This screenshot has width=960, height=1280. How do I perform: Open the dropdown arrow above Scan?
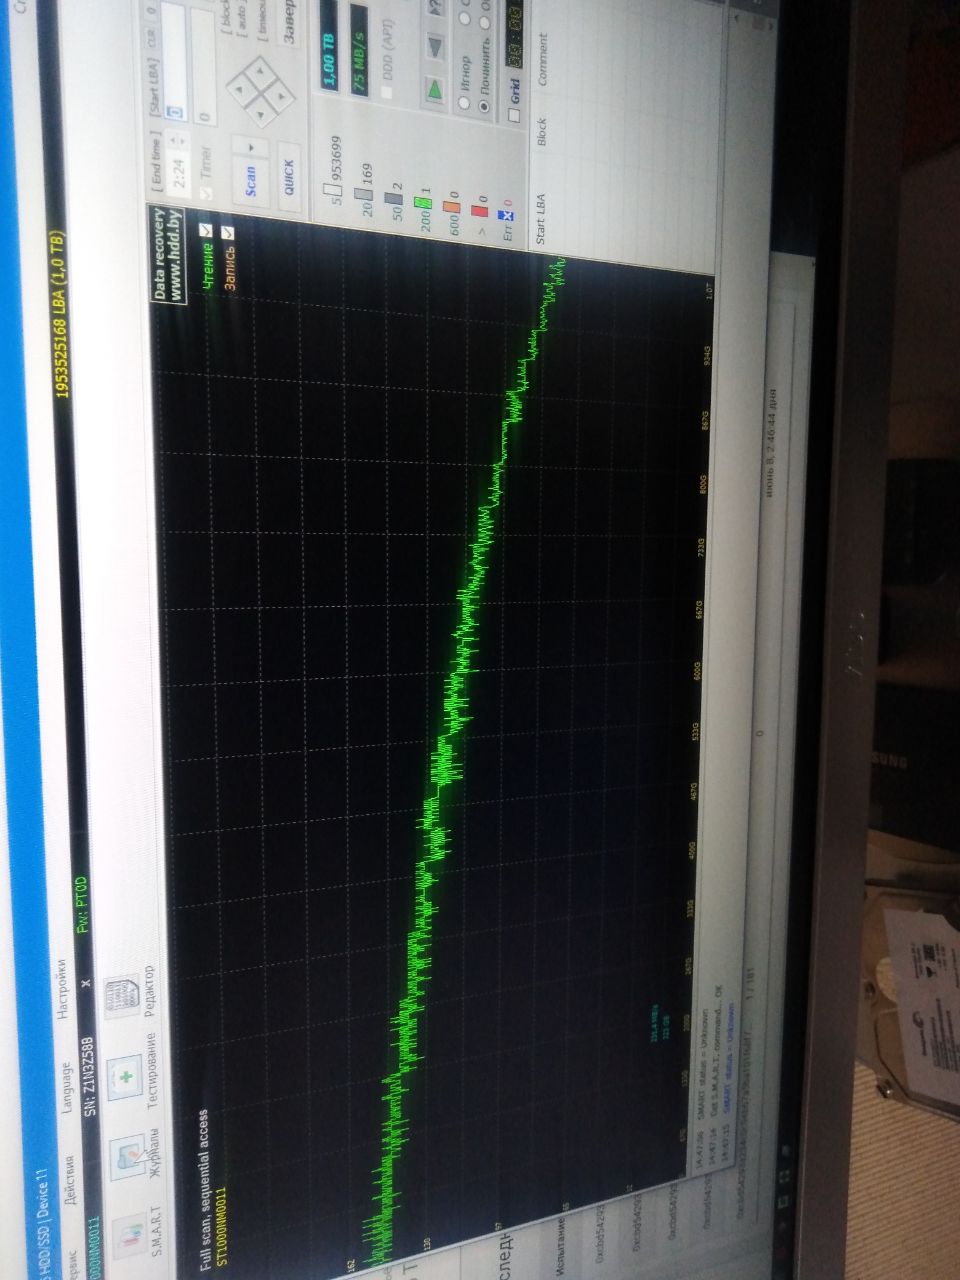tap(251, 146)
